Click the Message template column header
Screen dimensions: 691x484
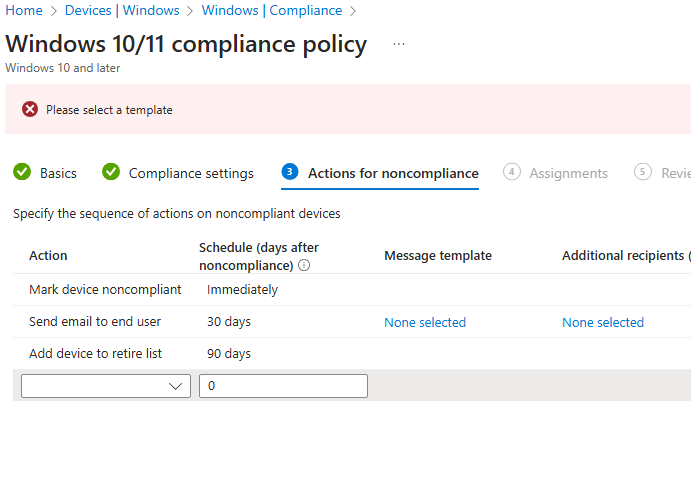click(438, 256)
